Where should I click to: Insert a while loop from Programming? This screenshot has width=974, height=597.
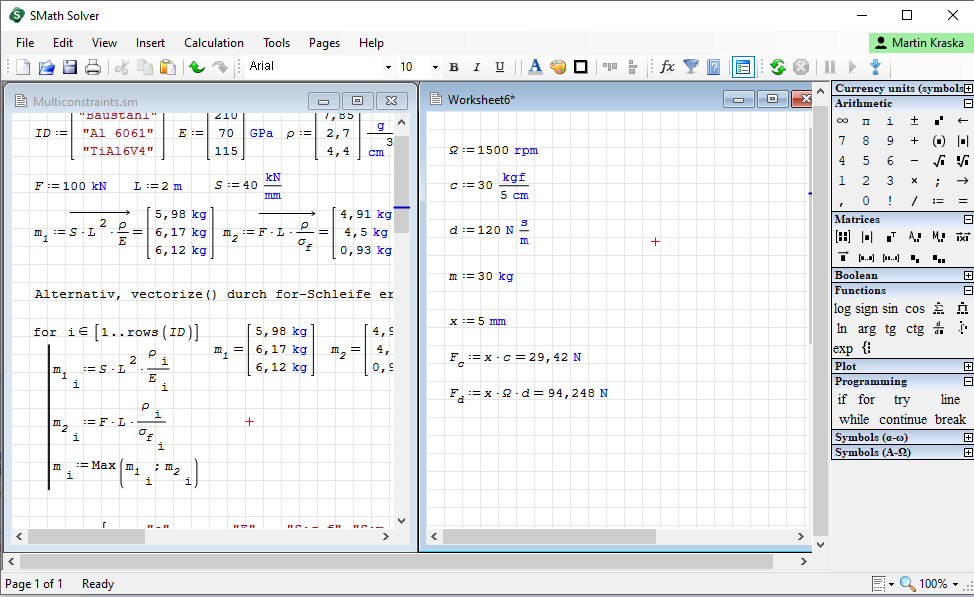pyautogui.click(x=854, y=420)
